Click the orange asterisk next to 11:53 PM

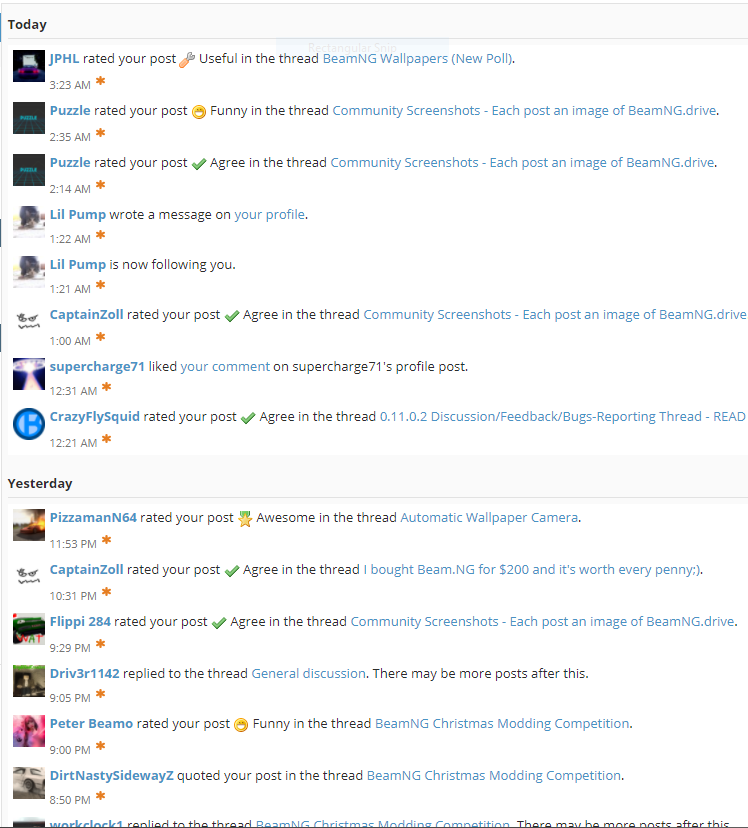tap(106, 540)
